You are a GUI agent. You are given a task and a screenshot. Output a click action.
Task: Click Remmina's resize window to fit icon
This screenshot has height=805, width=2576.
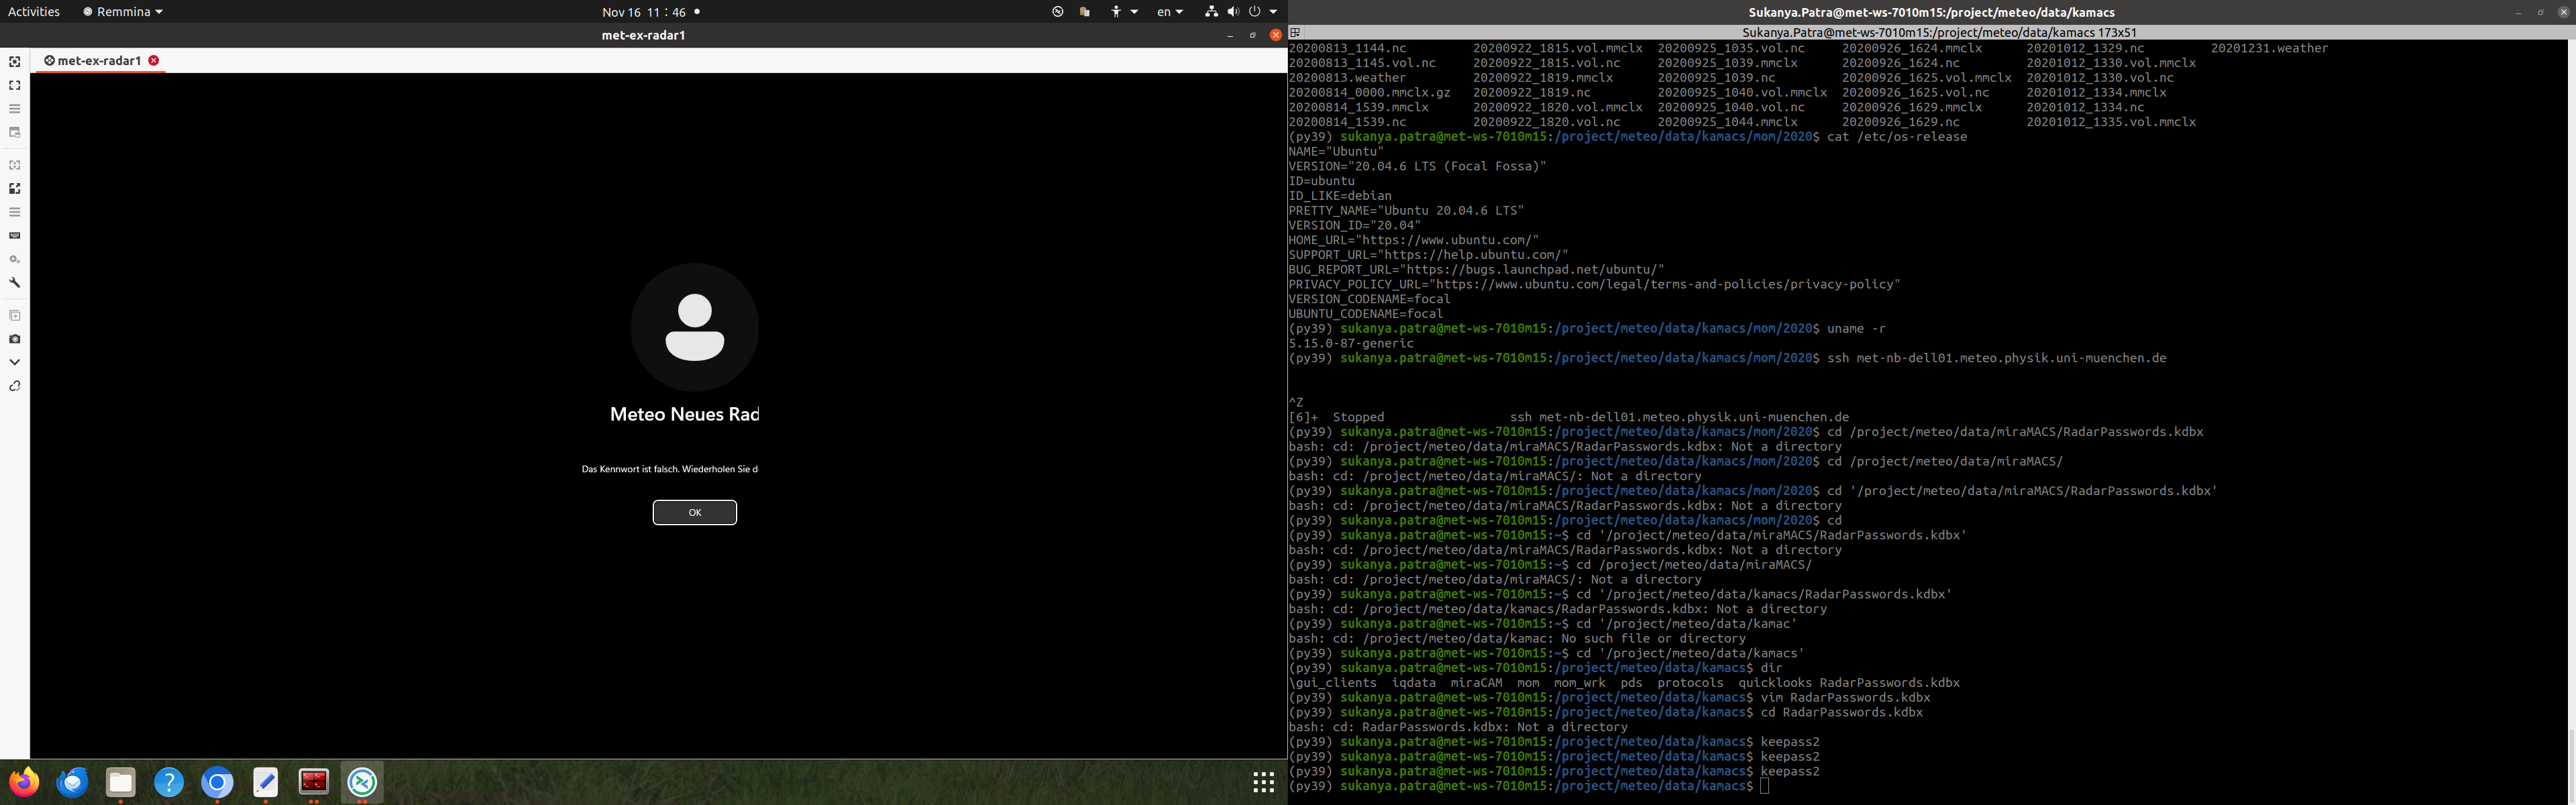coord(14,62)
